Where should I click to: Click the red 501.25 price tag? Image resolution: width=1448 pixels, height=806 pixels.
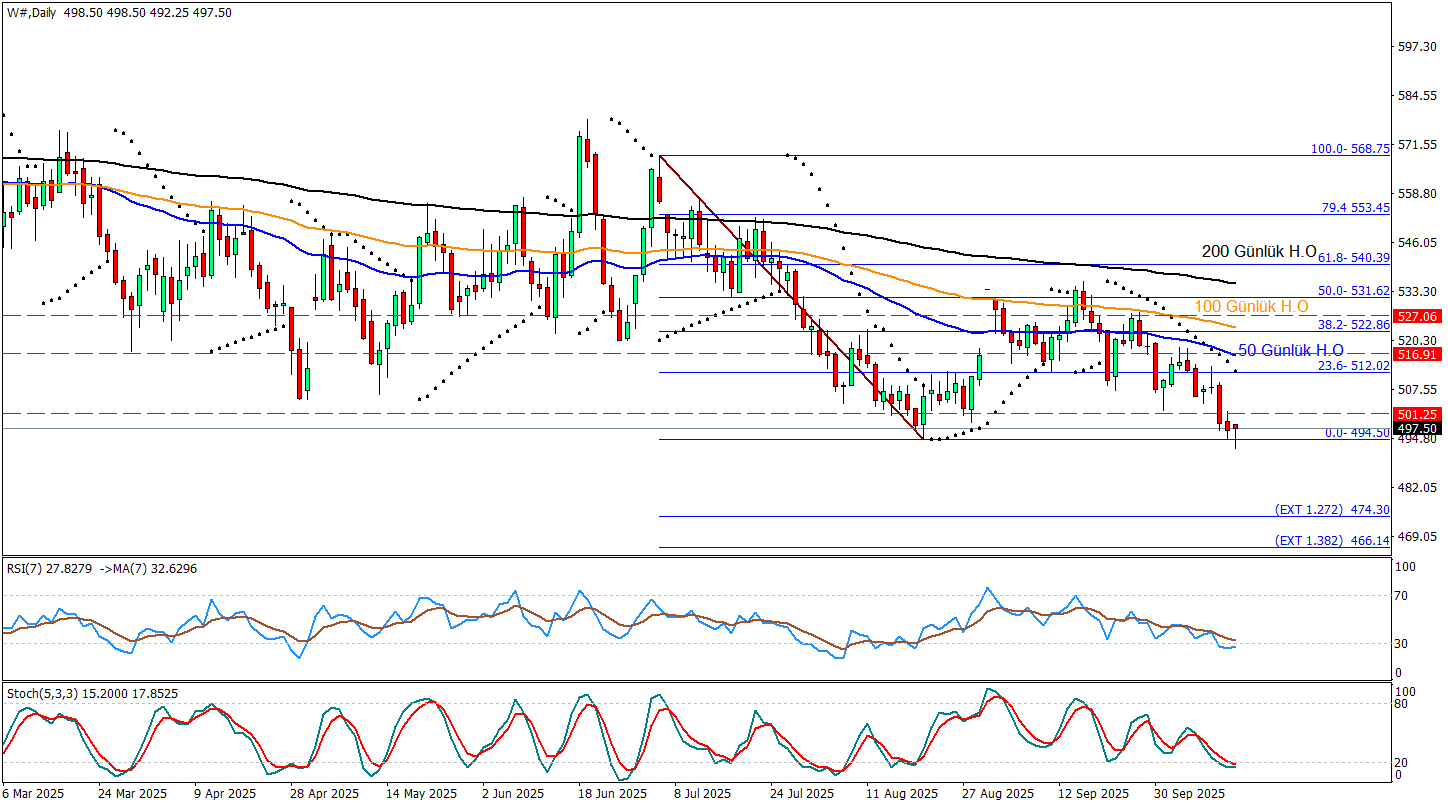(1418, 414)
